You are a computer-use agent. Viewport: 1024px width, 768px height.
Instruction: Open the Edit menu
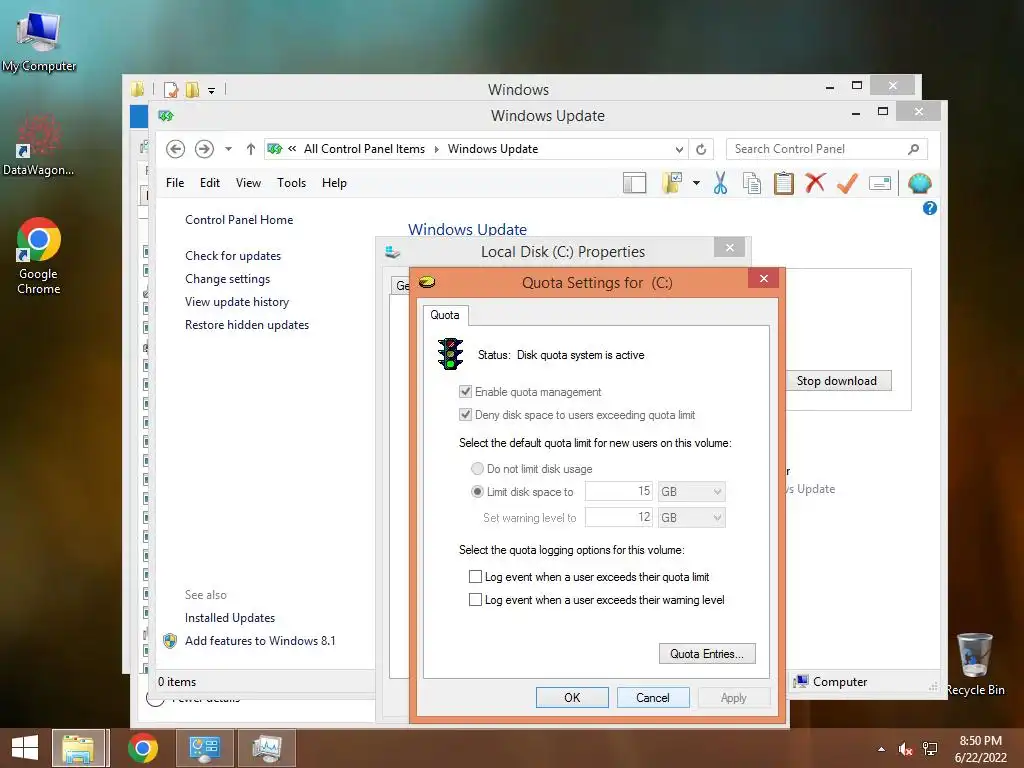[210, 183]
